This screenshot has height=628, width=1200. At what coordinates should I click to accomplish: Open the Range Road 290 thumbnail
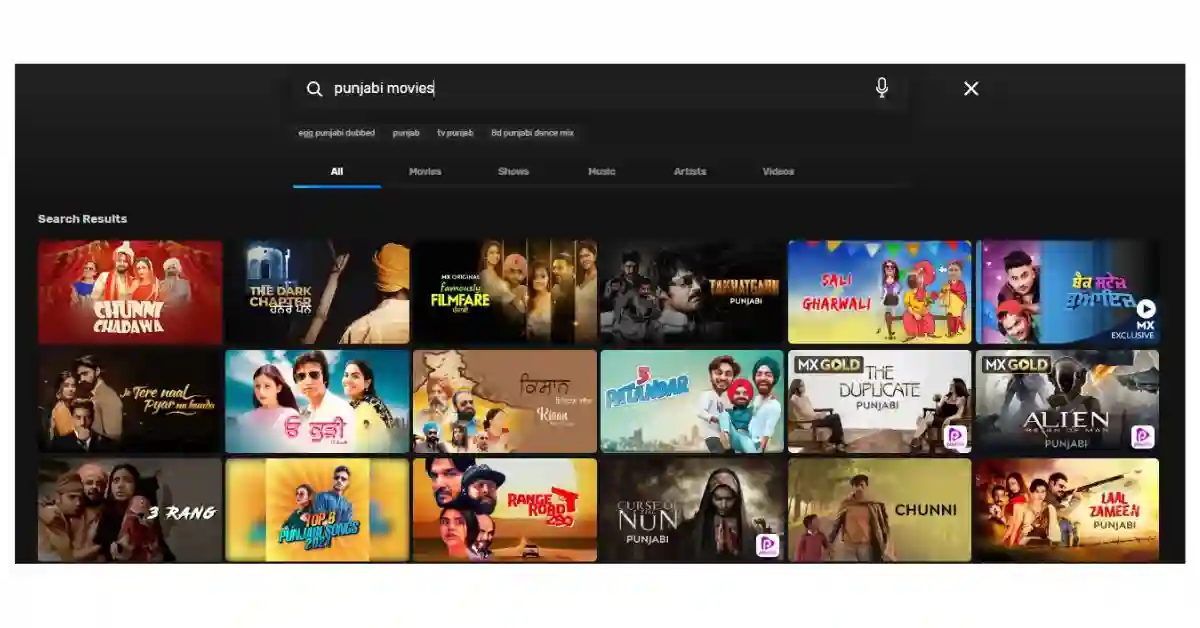tap(505, 510)
